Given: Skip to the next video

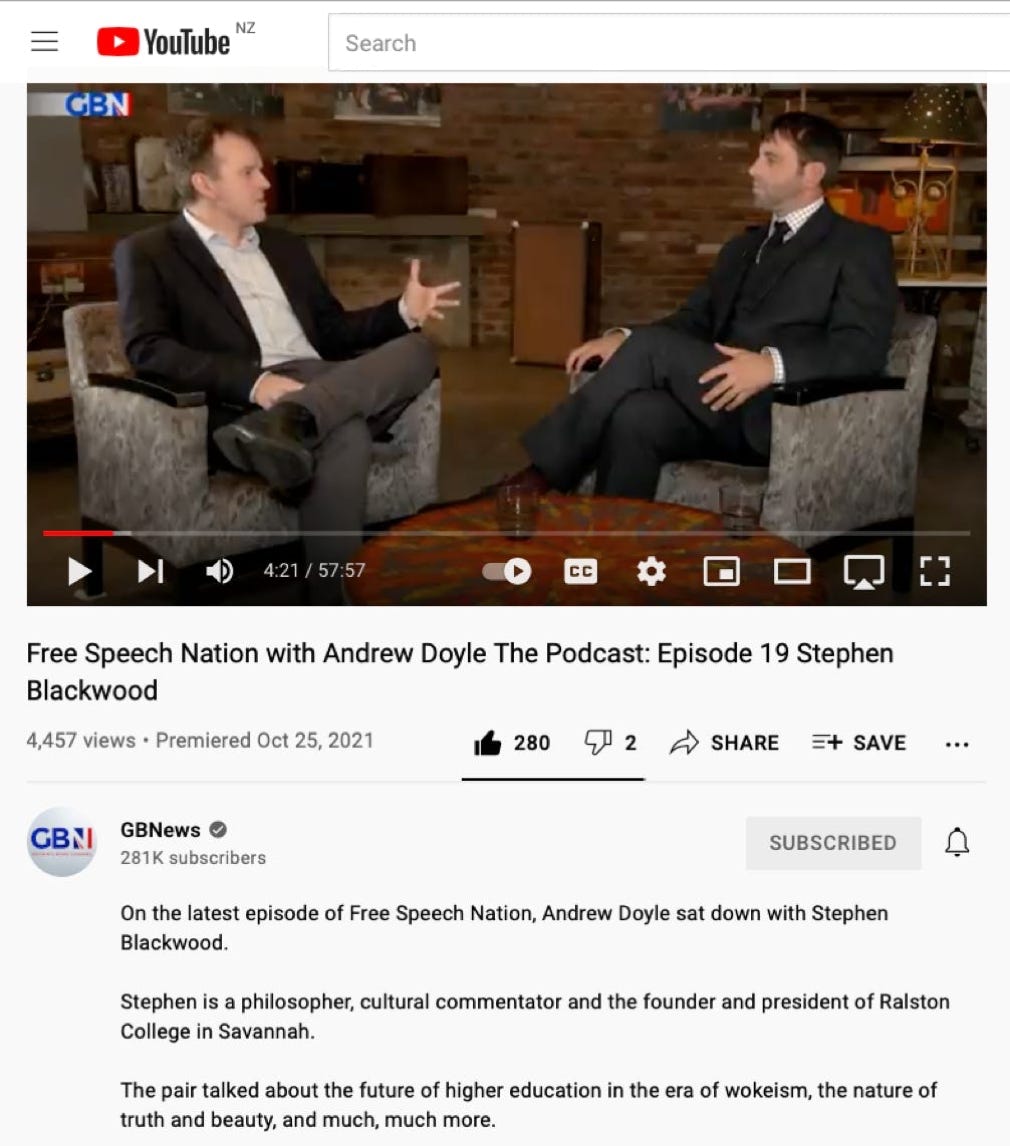Looking at the screenshot, I should (x=151, y=571).
